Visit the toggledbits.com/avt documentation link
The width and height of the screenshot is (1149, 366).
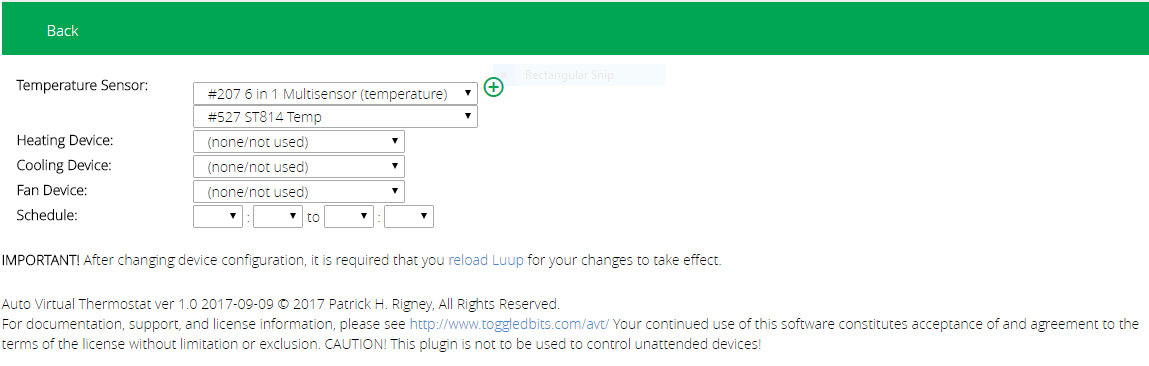pyautogui.click(x=509, y=323)
